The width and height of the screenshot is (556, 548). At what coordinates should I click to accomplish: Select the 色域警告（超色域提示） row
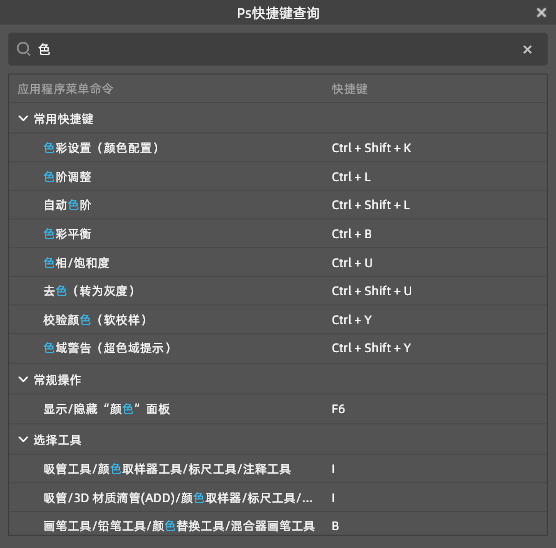tap(278, 348)
